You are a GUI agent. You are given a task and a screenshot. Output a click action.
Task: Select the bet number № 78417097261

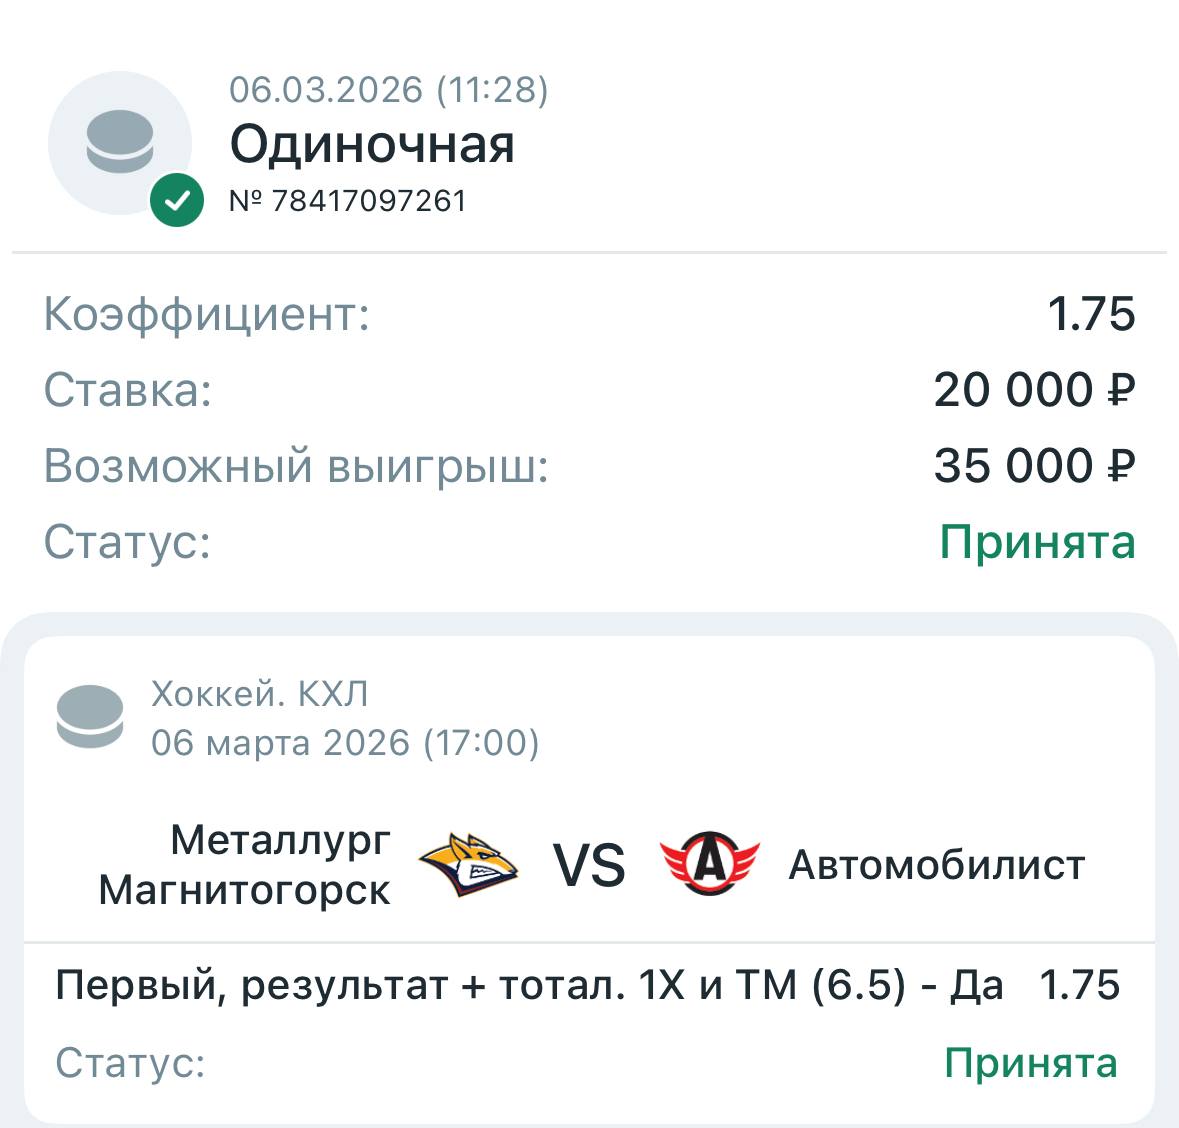(348, 201)
